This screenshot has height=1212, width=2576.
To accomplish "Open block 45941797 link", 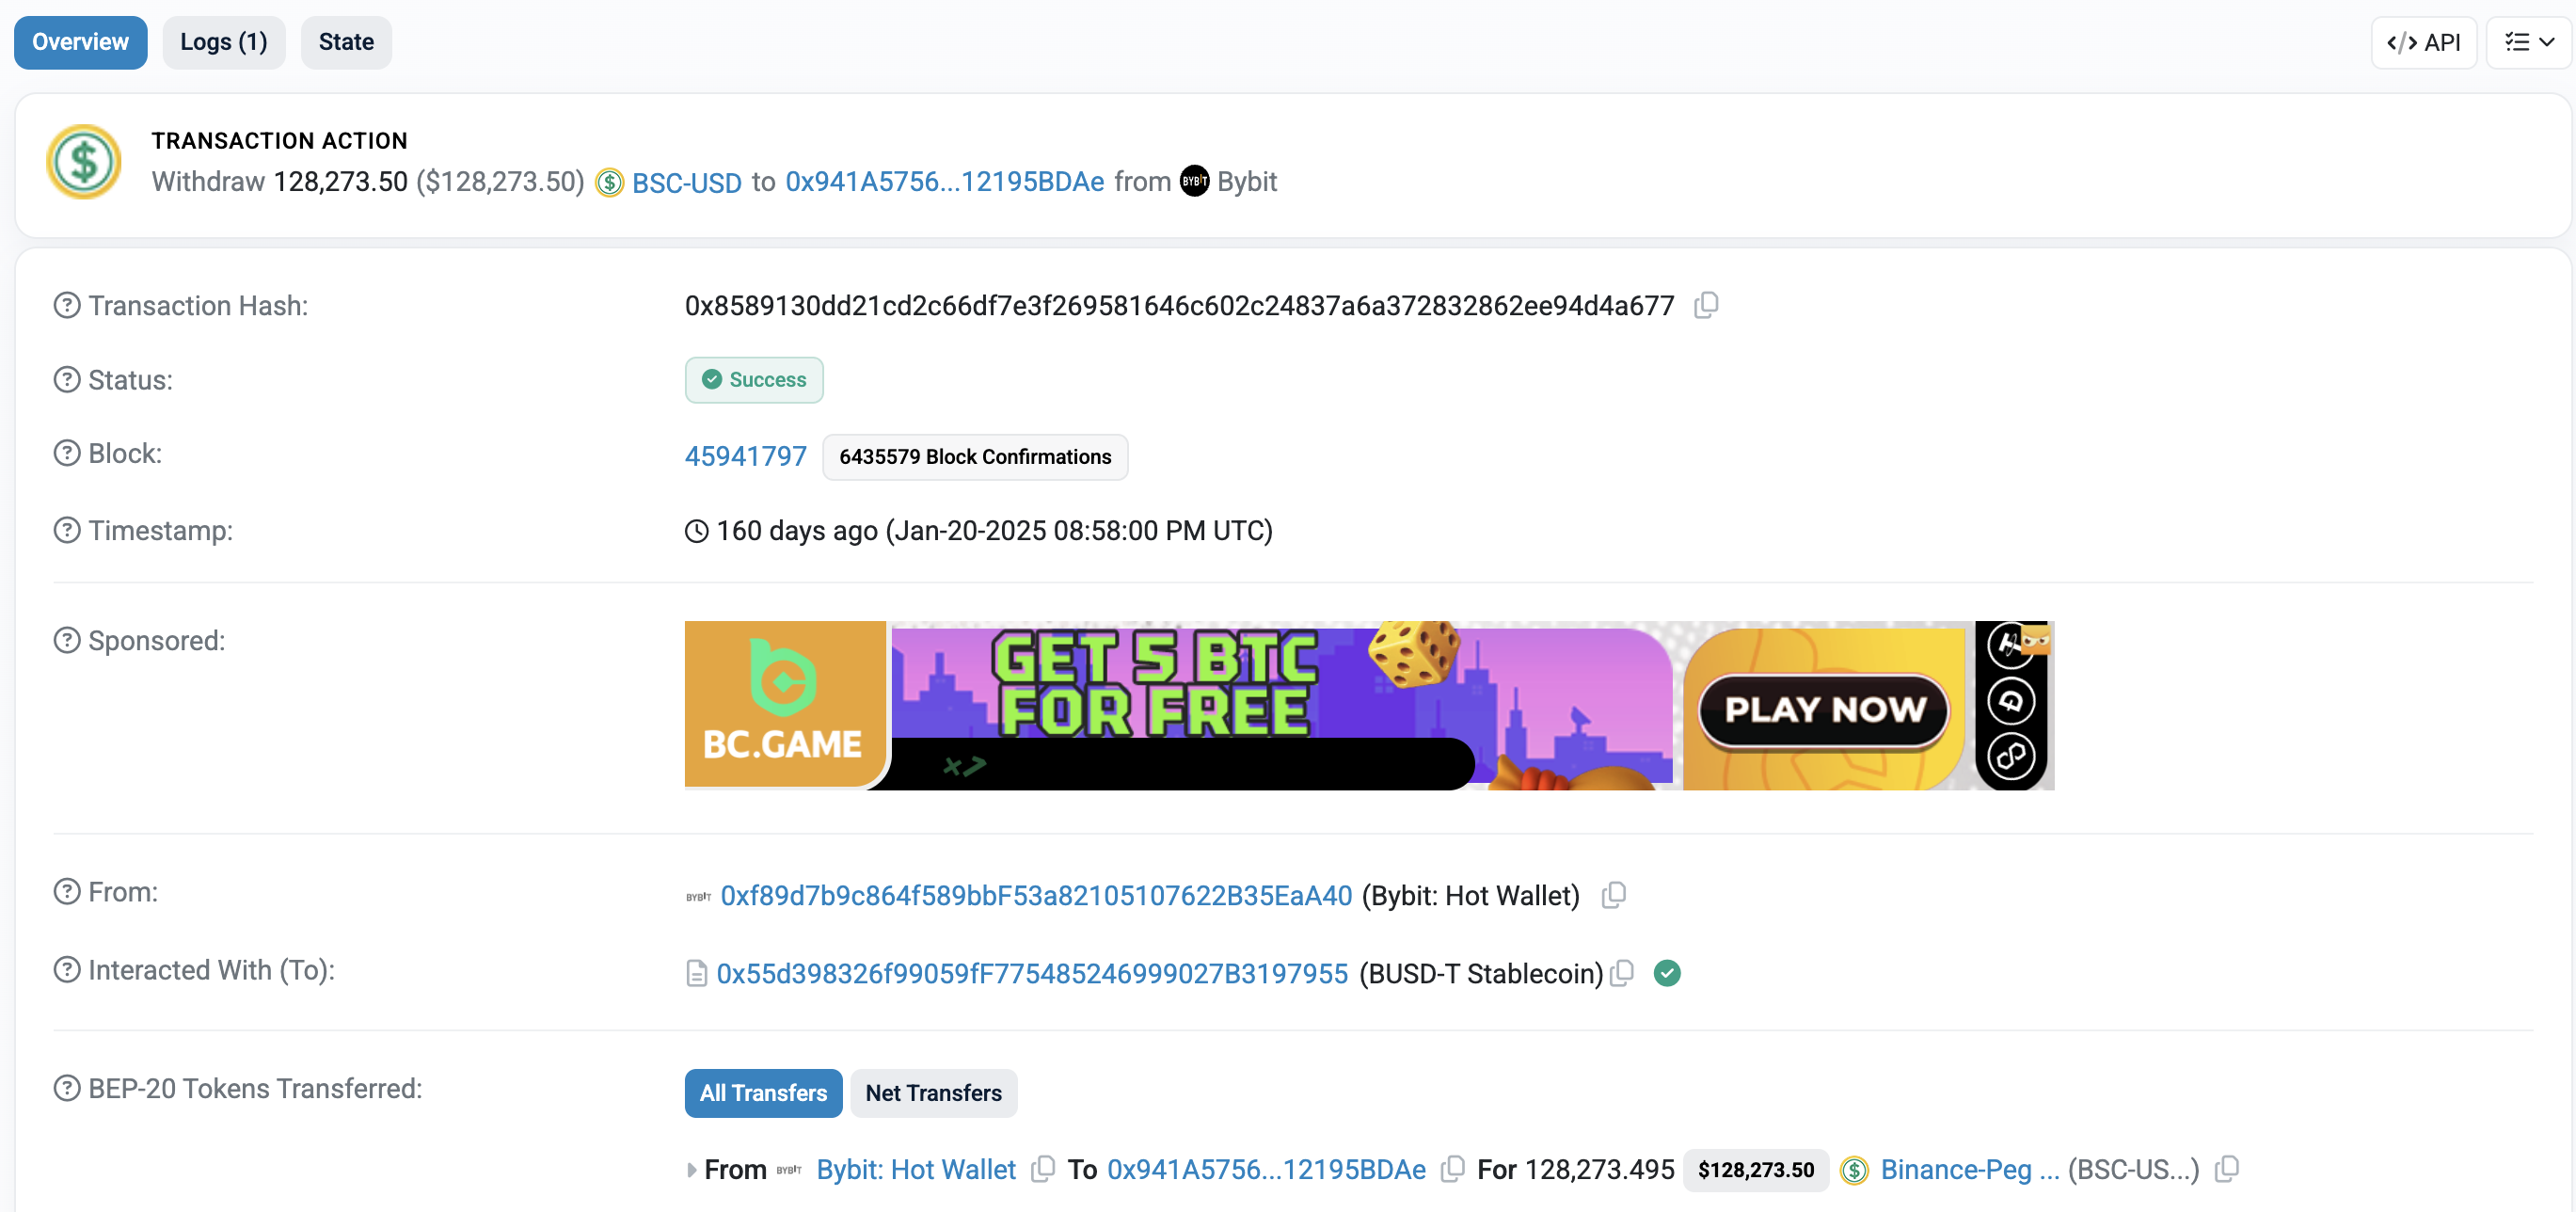I will coord(745,456).
